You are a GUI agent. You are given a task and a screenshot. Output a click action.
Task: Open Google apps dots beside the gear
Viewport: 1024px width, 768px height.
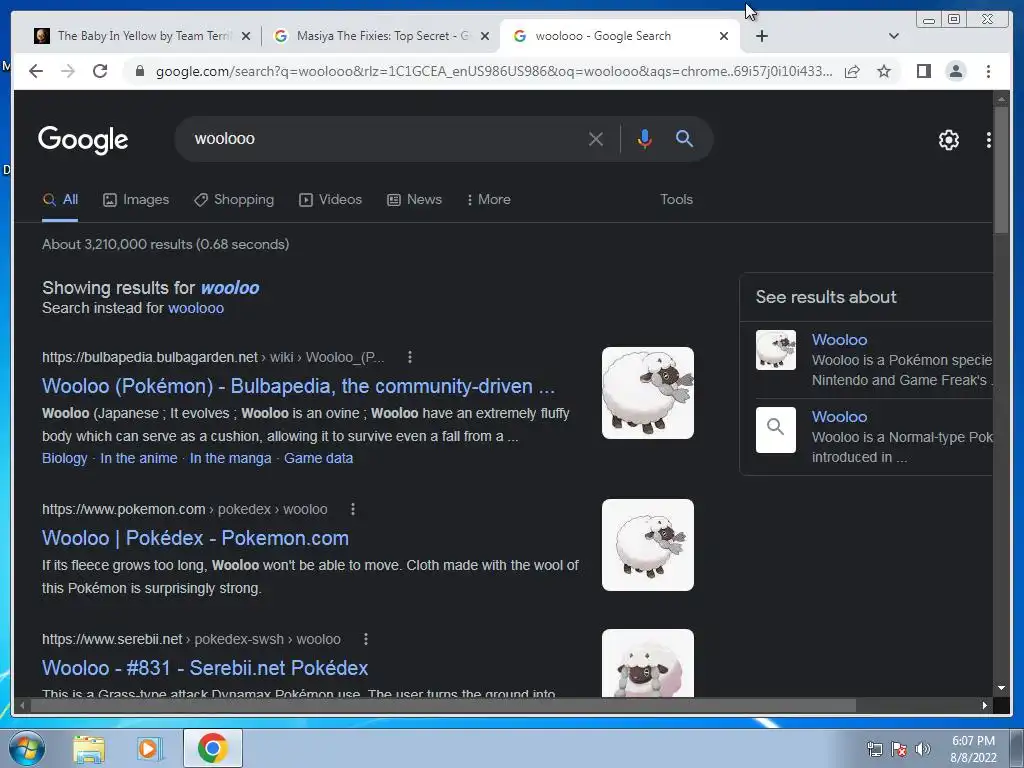click(989, 140)
